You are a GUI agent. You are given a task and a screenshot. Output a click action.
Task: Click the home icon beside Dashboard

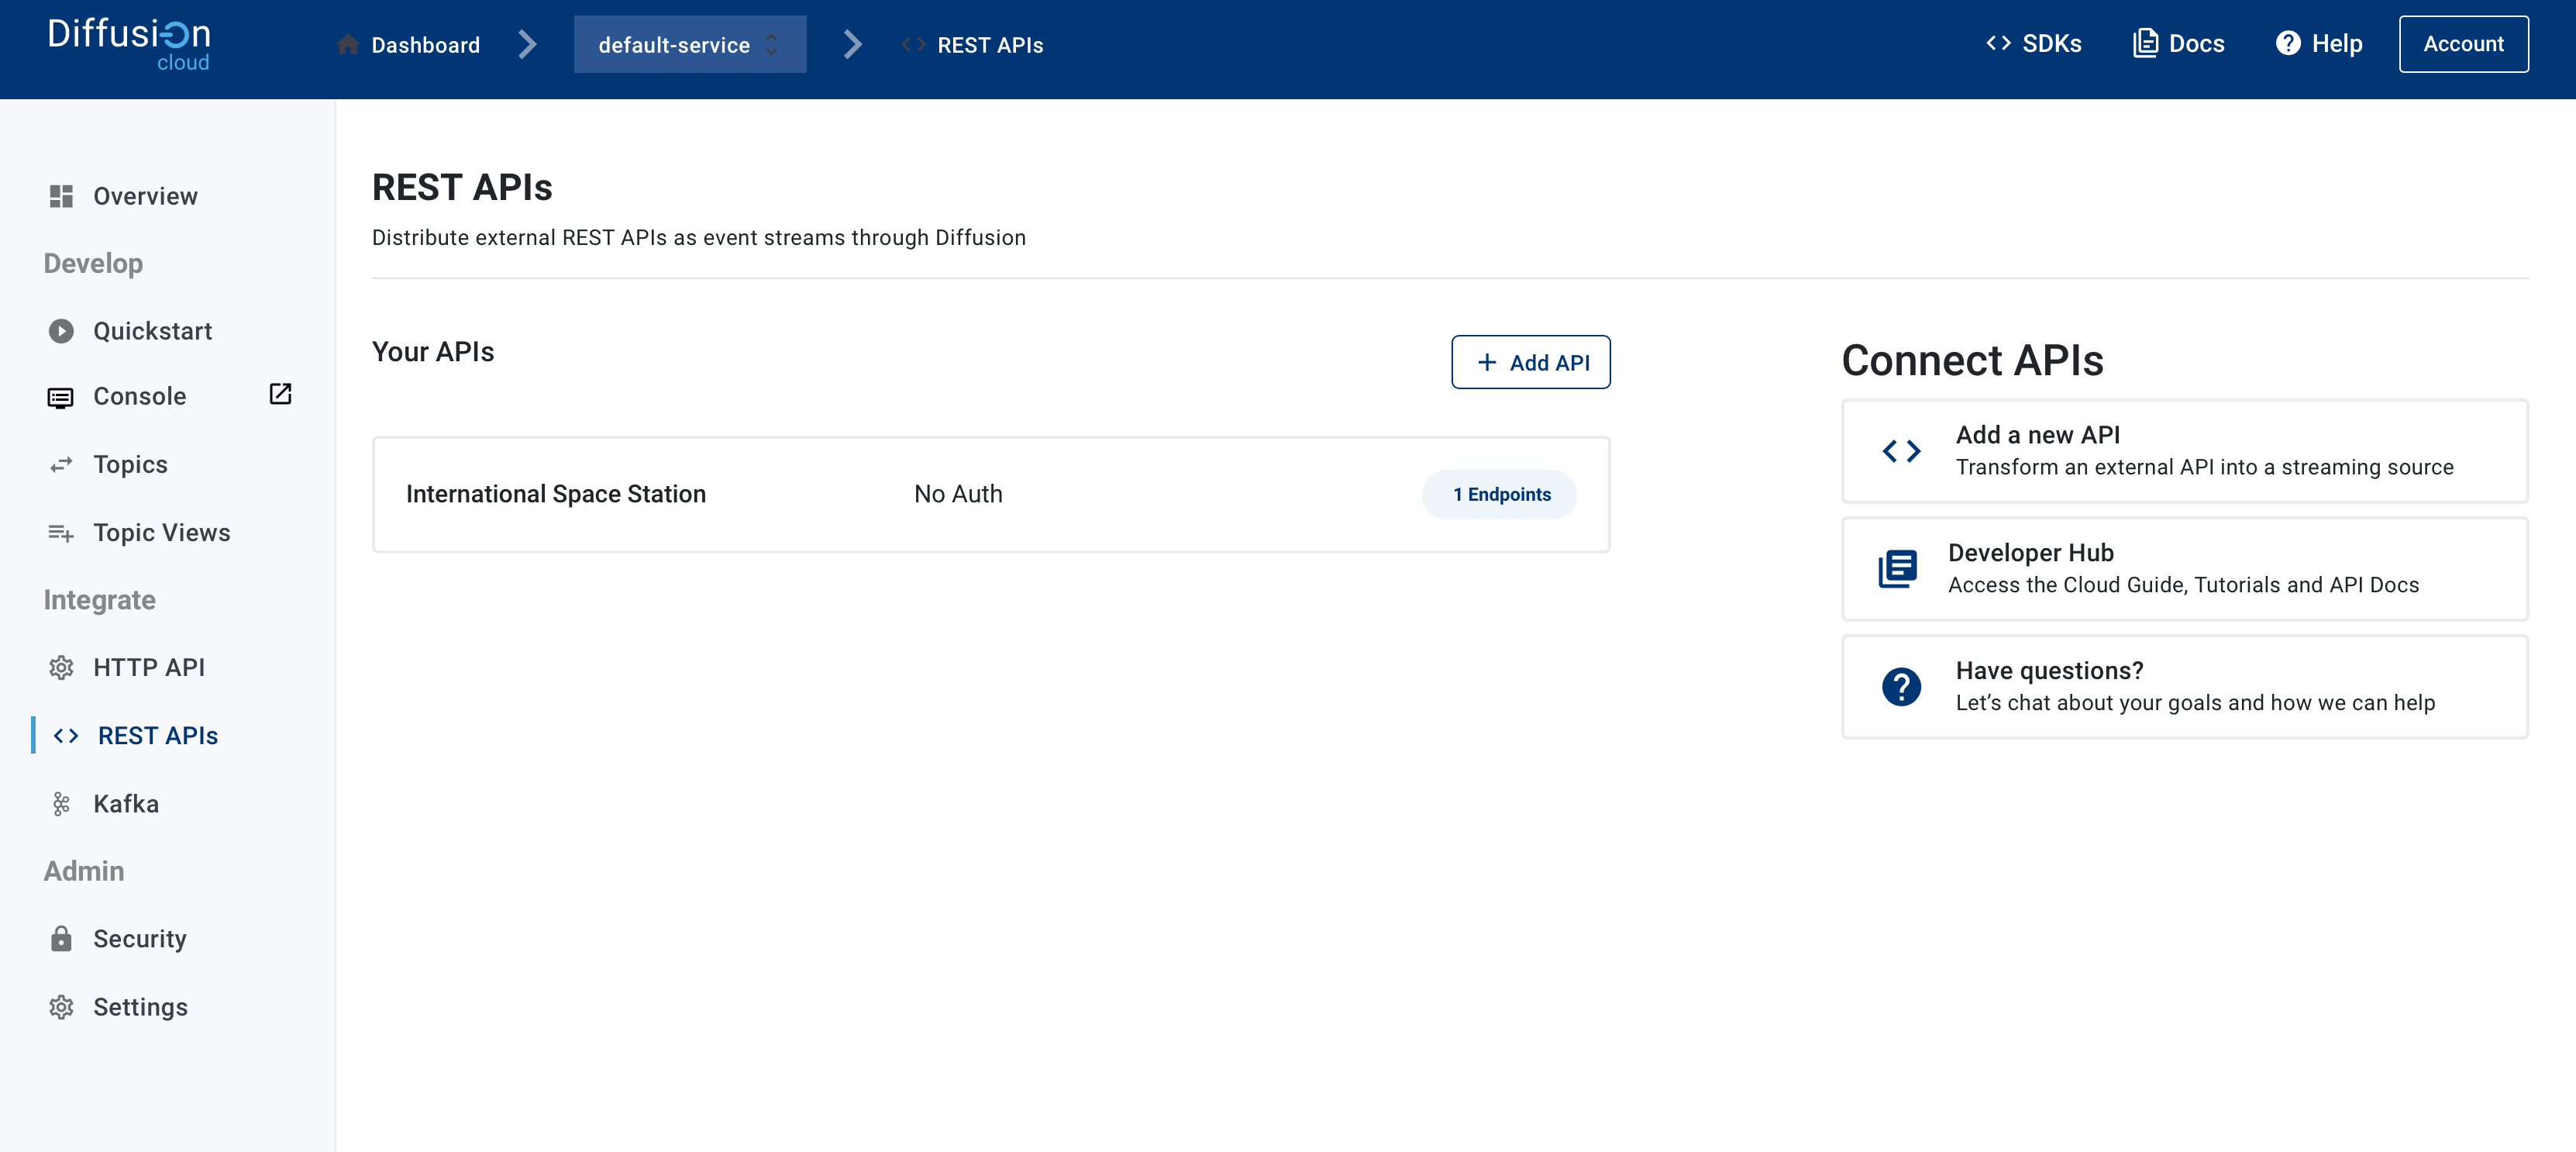(x=348, y=45)
